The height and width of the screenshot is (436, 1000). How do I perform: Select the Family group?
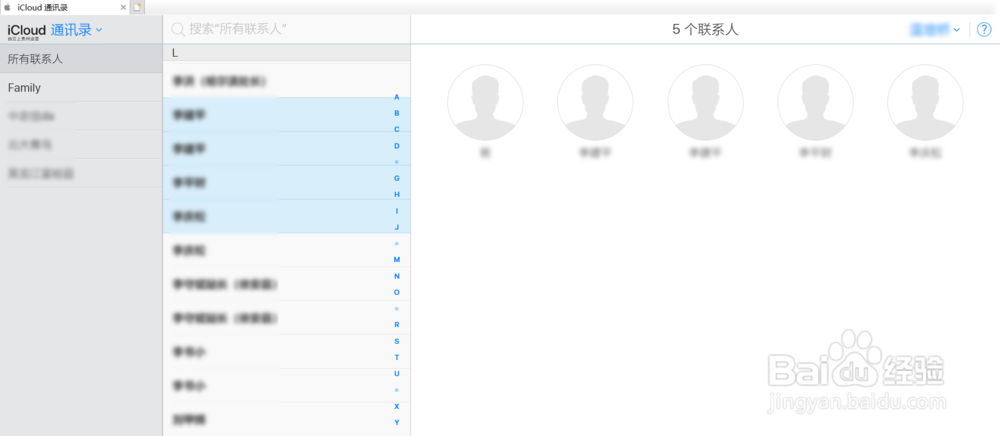[x=81, y=87]
